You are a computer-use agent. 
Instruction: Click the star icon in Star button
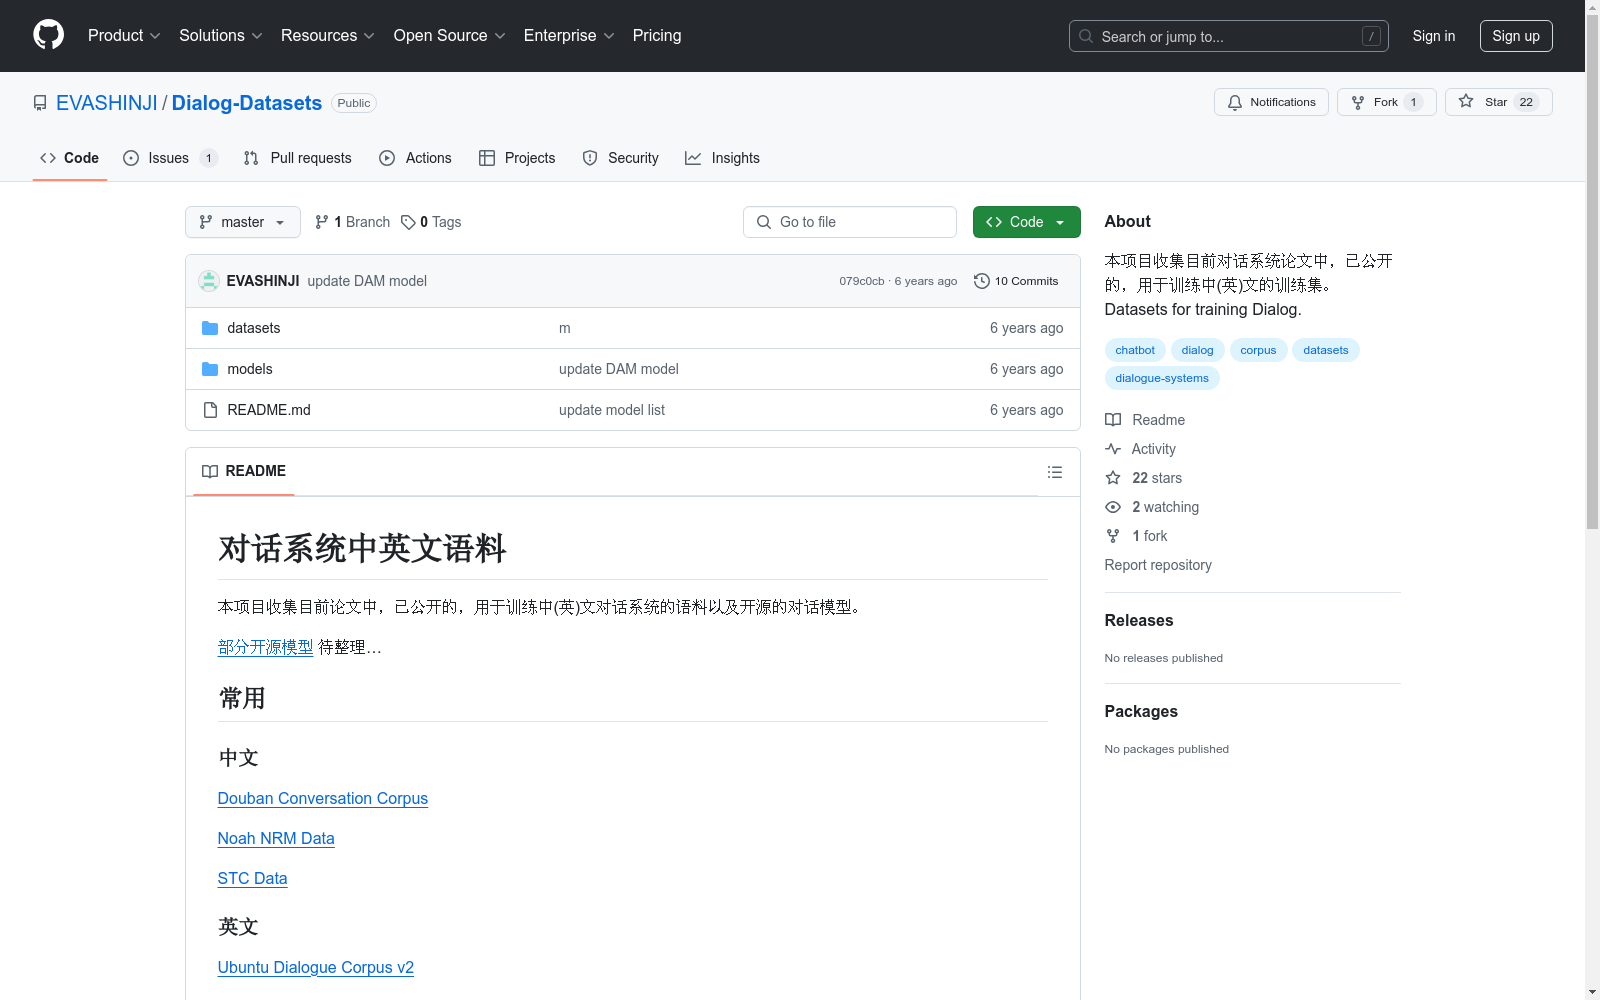click(1466, 101)
